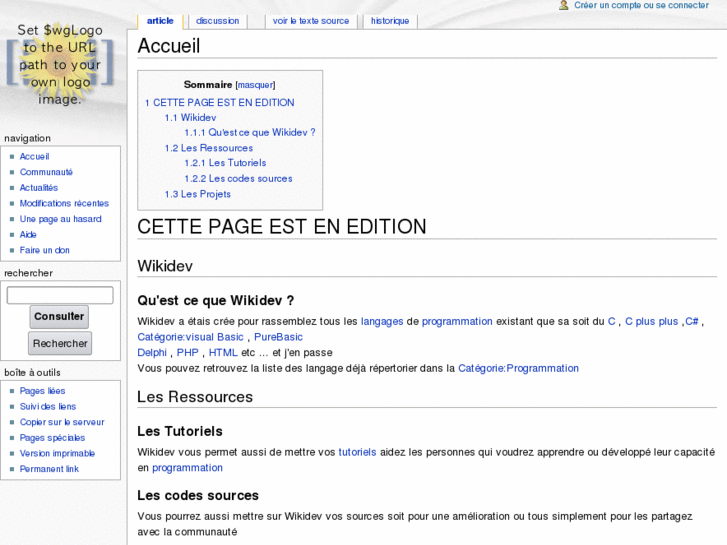The width and height of the screenshot is (727, 545).
Task: Switch to the discussion tab
Action: [217, 21]
